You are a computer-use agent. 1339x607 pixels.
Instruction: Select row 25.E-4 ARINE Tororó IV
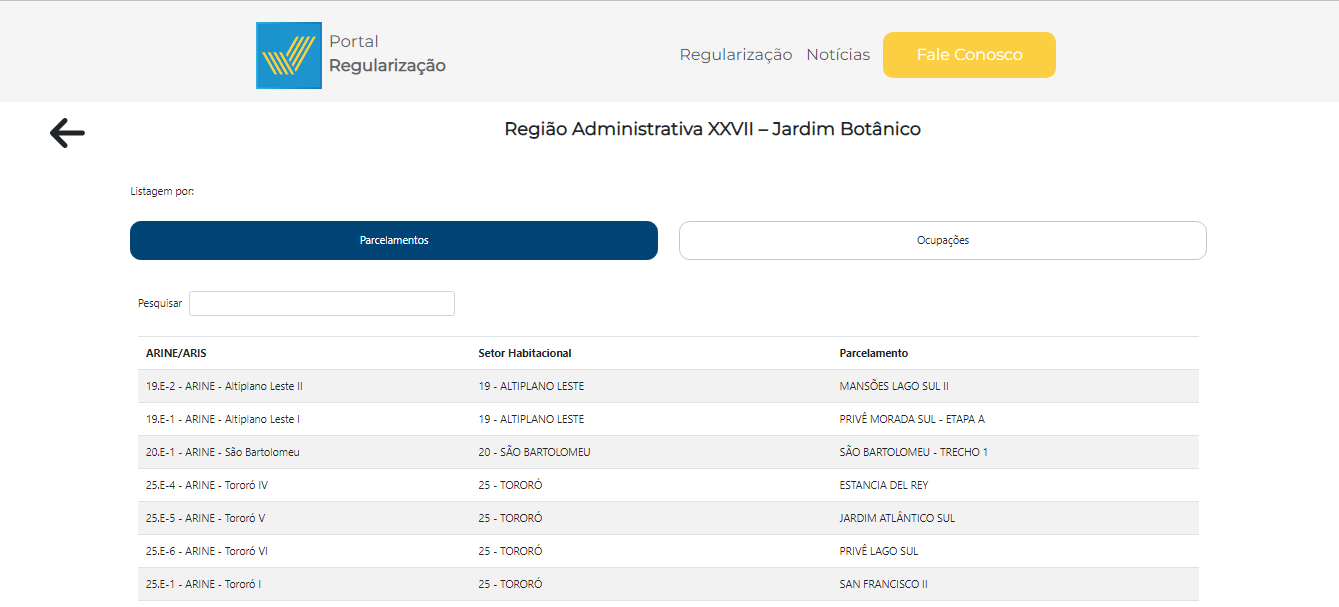click(x=668, y=485)
